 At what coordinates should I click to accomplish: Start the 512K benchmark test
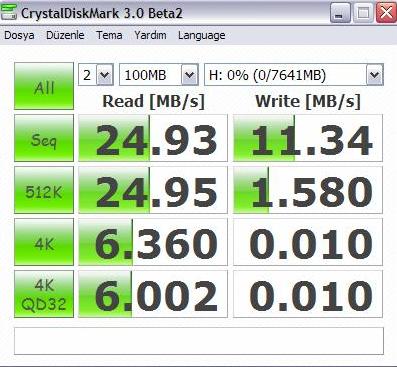click(x=44, y=190)
